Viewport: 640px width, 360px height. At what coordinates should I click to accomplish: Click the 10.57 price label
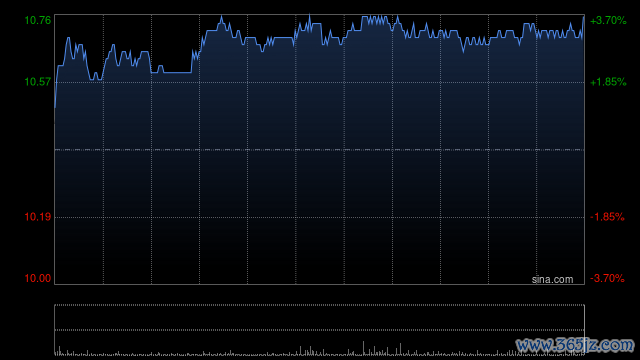tap(38, 82)
